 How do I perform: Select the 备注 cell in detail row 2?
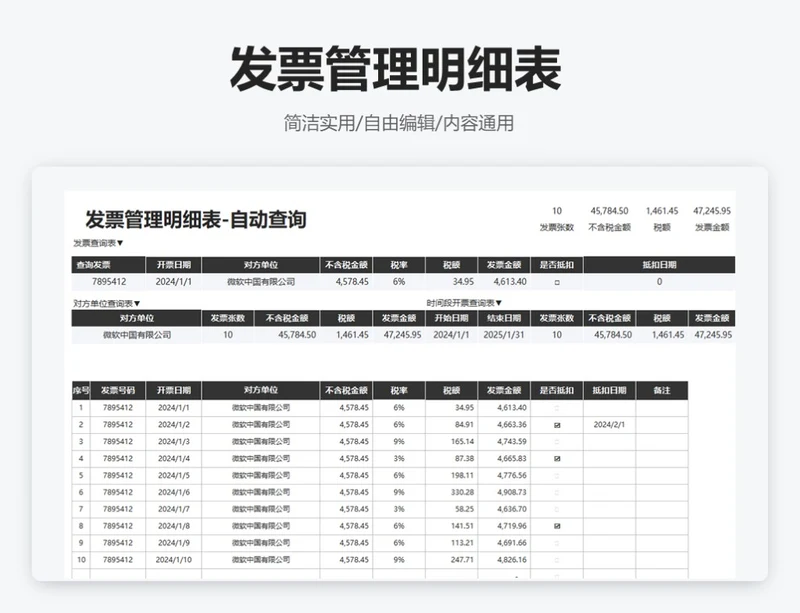pyautogui.click(x=662, y=425)
